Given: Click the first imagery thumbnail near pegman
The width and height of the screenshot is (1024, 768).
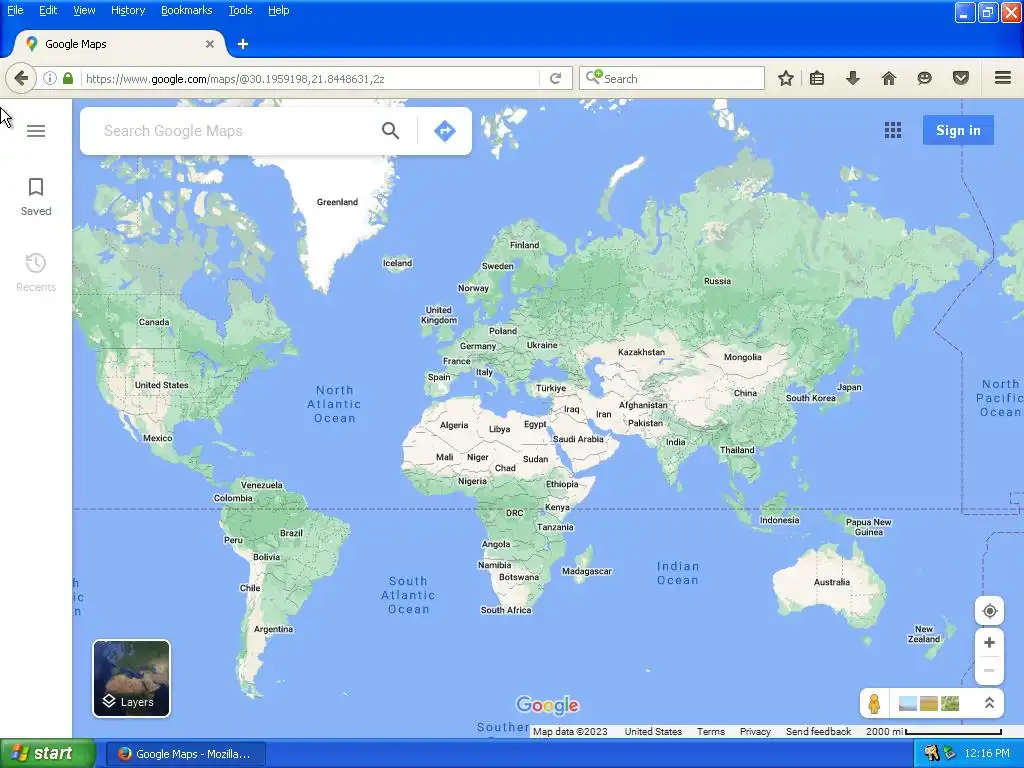Looking at the screenshot, I should pyautogui.click(x=908, y=703).
